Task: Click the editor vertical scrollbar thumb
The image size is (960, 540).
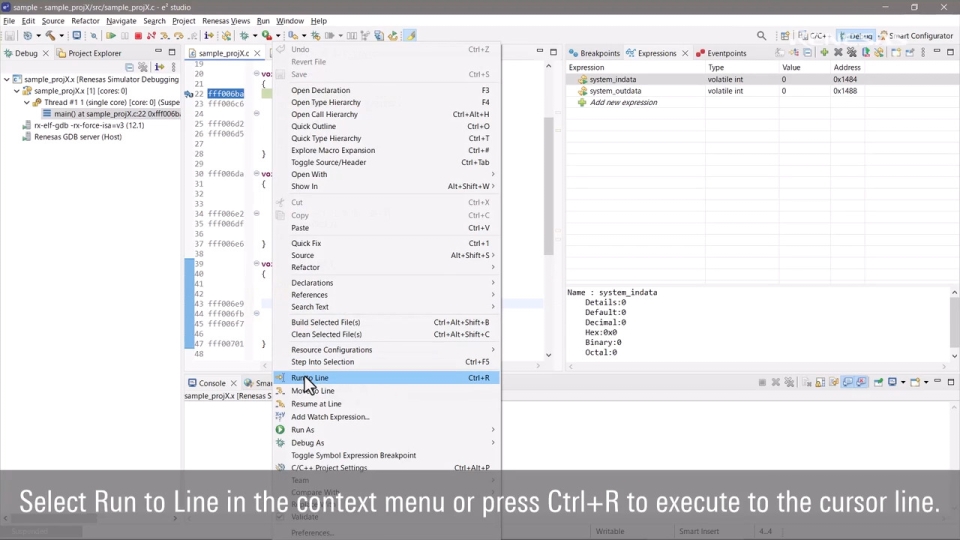Action: (x=549, y=186)
